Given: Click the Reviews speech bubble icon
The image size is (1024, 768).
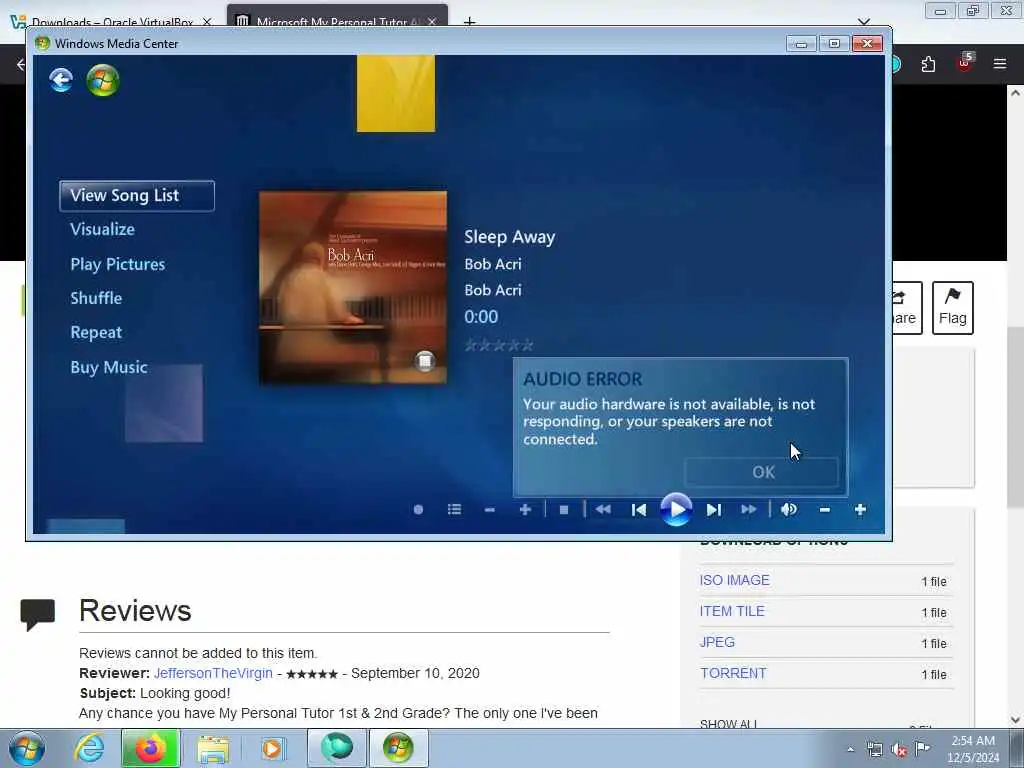Looking at the screenshot, I should (37, 615).
